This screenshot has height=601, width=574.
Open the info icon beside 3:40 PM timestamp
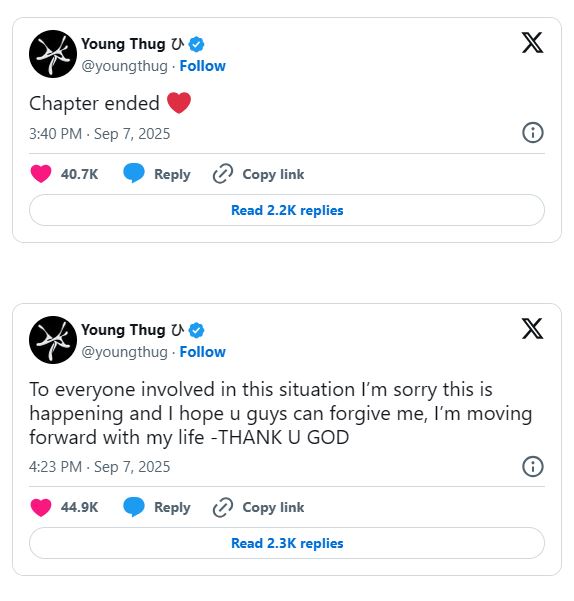pyautogui.click(x=533, y=133)
